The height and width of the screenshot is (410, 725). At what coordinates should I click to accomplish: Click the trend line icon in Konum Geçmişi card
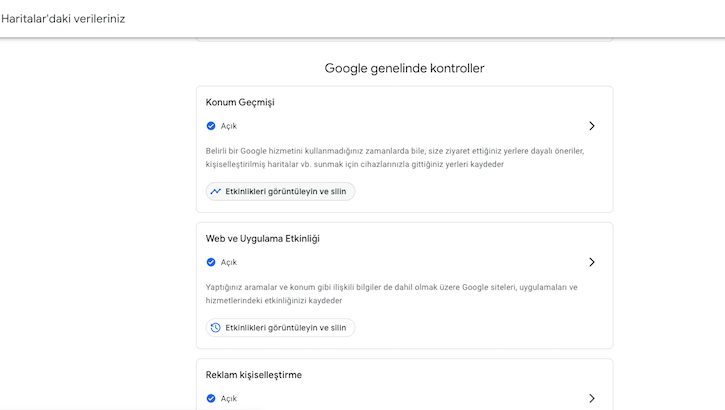point(216,191)
